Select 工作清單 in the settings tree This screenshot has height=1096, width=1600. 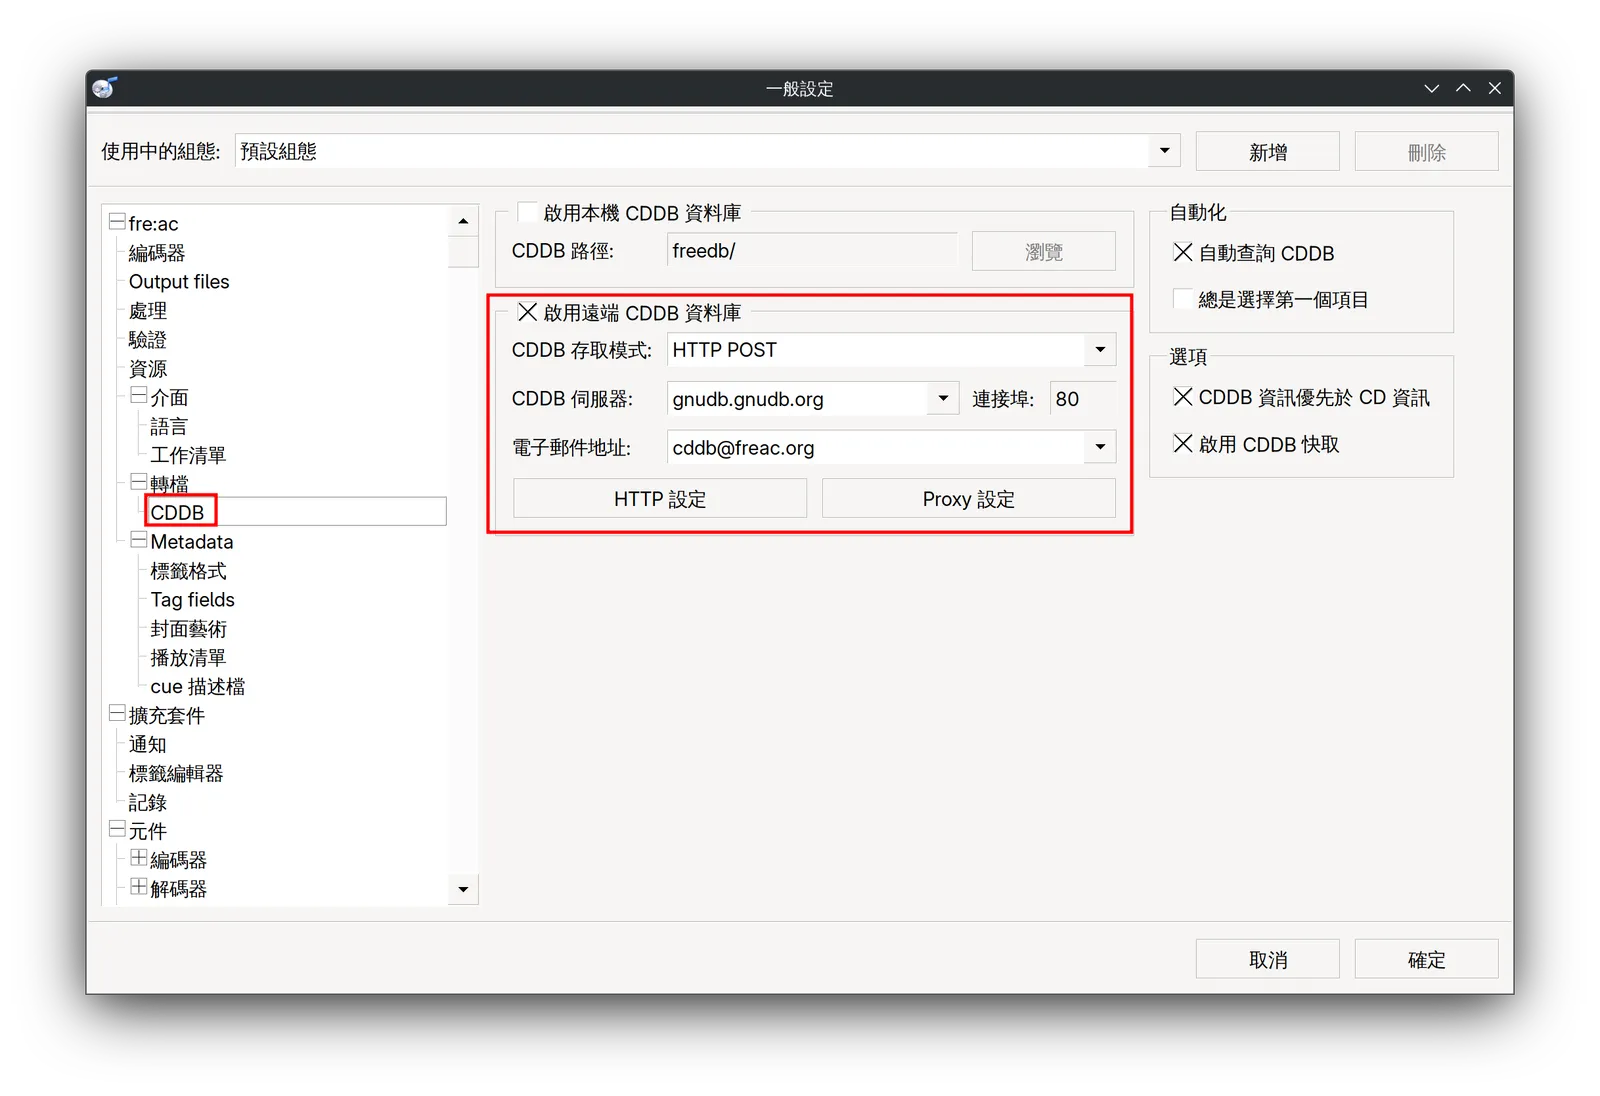click(188, 456)
